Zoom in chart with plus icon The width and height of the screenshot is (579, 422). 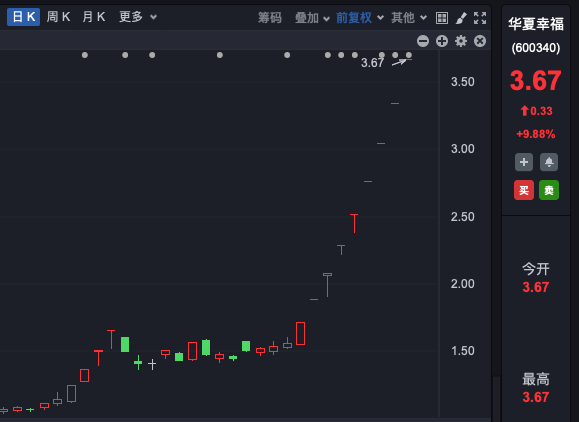(442, 41)
